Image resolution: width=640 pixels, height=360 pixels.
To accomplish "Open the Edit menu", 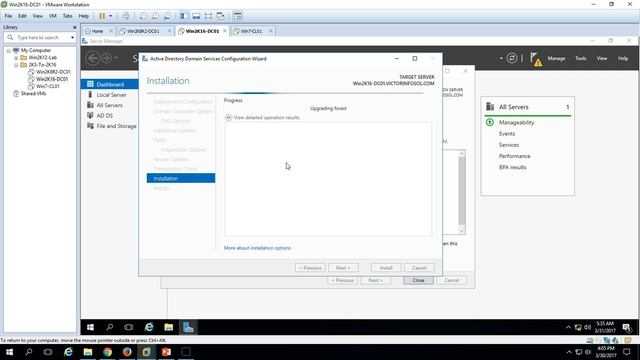I will (22, 16).
